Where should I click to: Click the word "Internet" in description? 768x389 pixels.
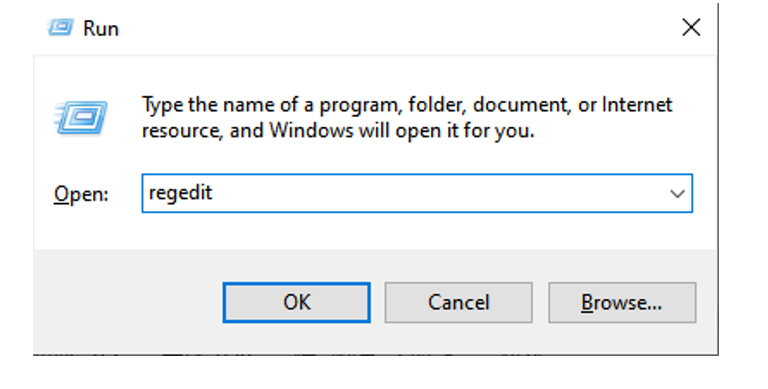[x=637, y=104]
